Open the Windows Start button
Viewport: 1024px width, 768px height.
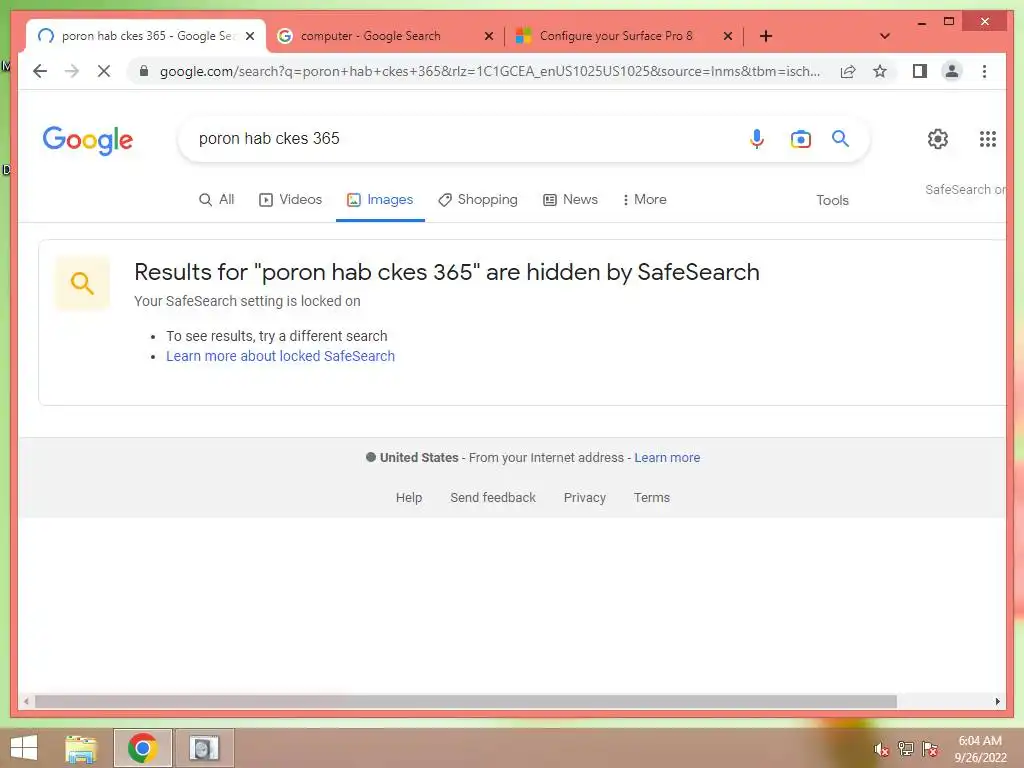coord(24,748)
